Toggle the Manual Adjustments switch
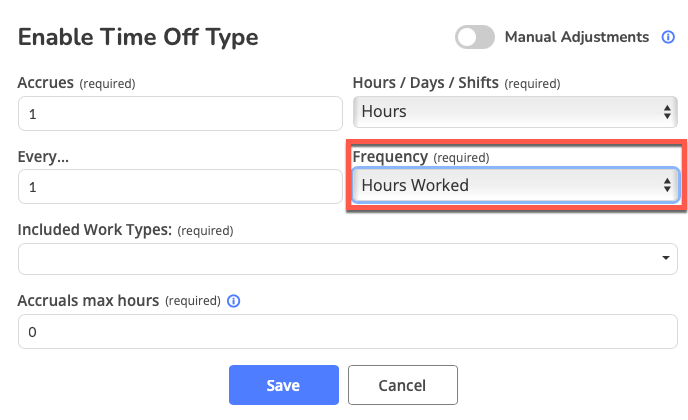Image resolution: width=688 pixels, height=420 pixels. 475,37
